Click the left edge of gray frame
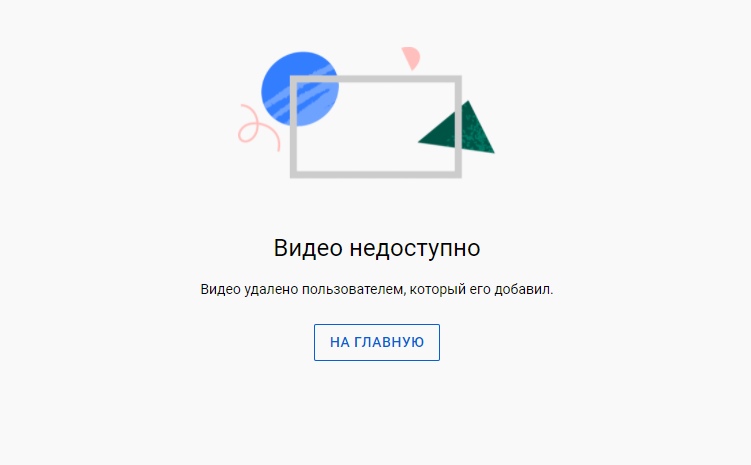 (293, 127)
